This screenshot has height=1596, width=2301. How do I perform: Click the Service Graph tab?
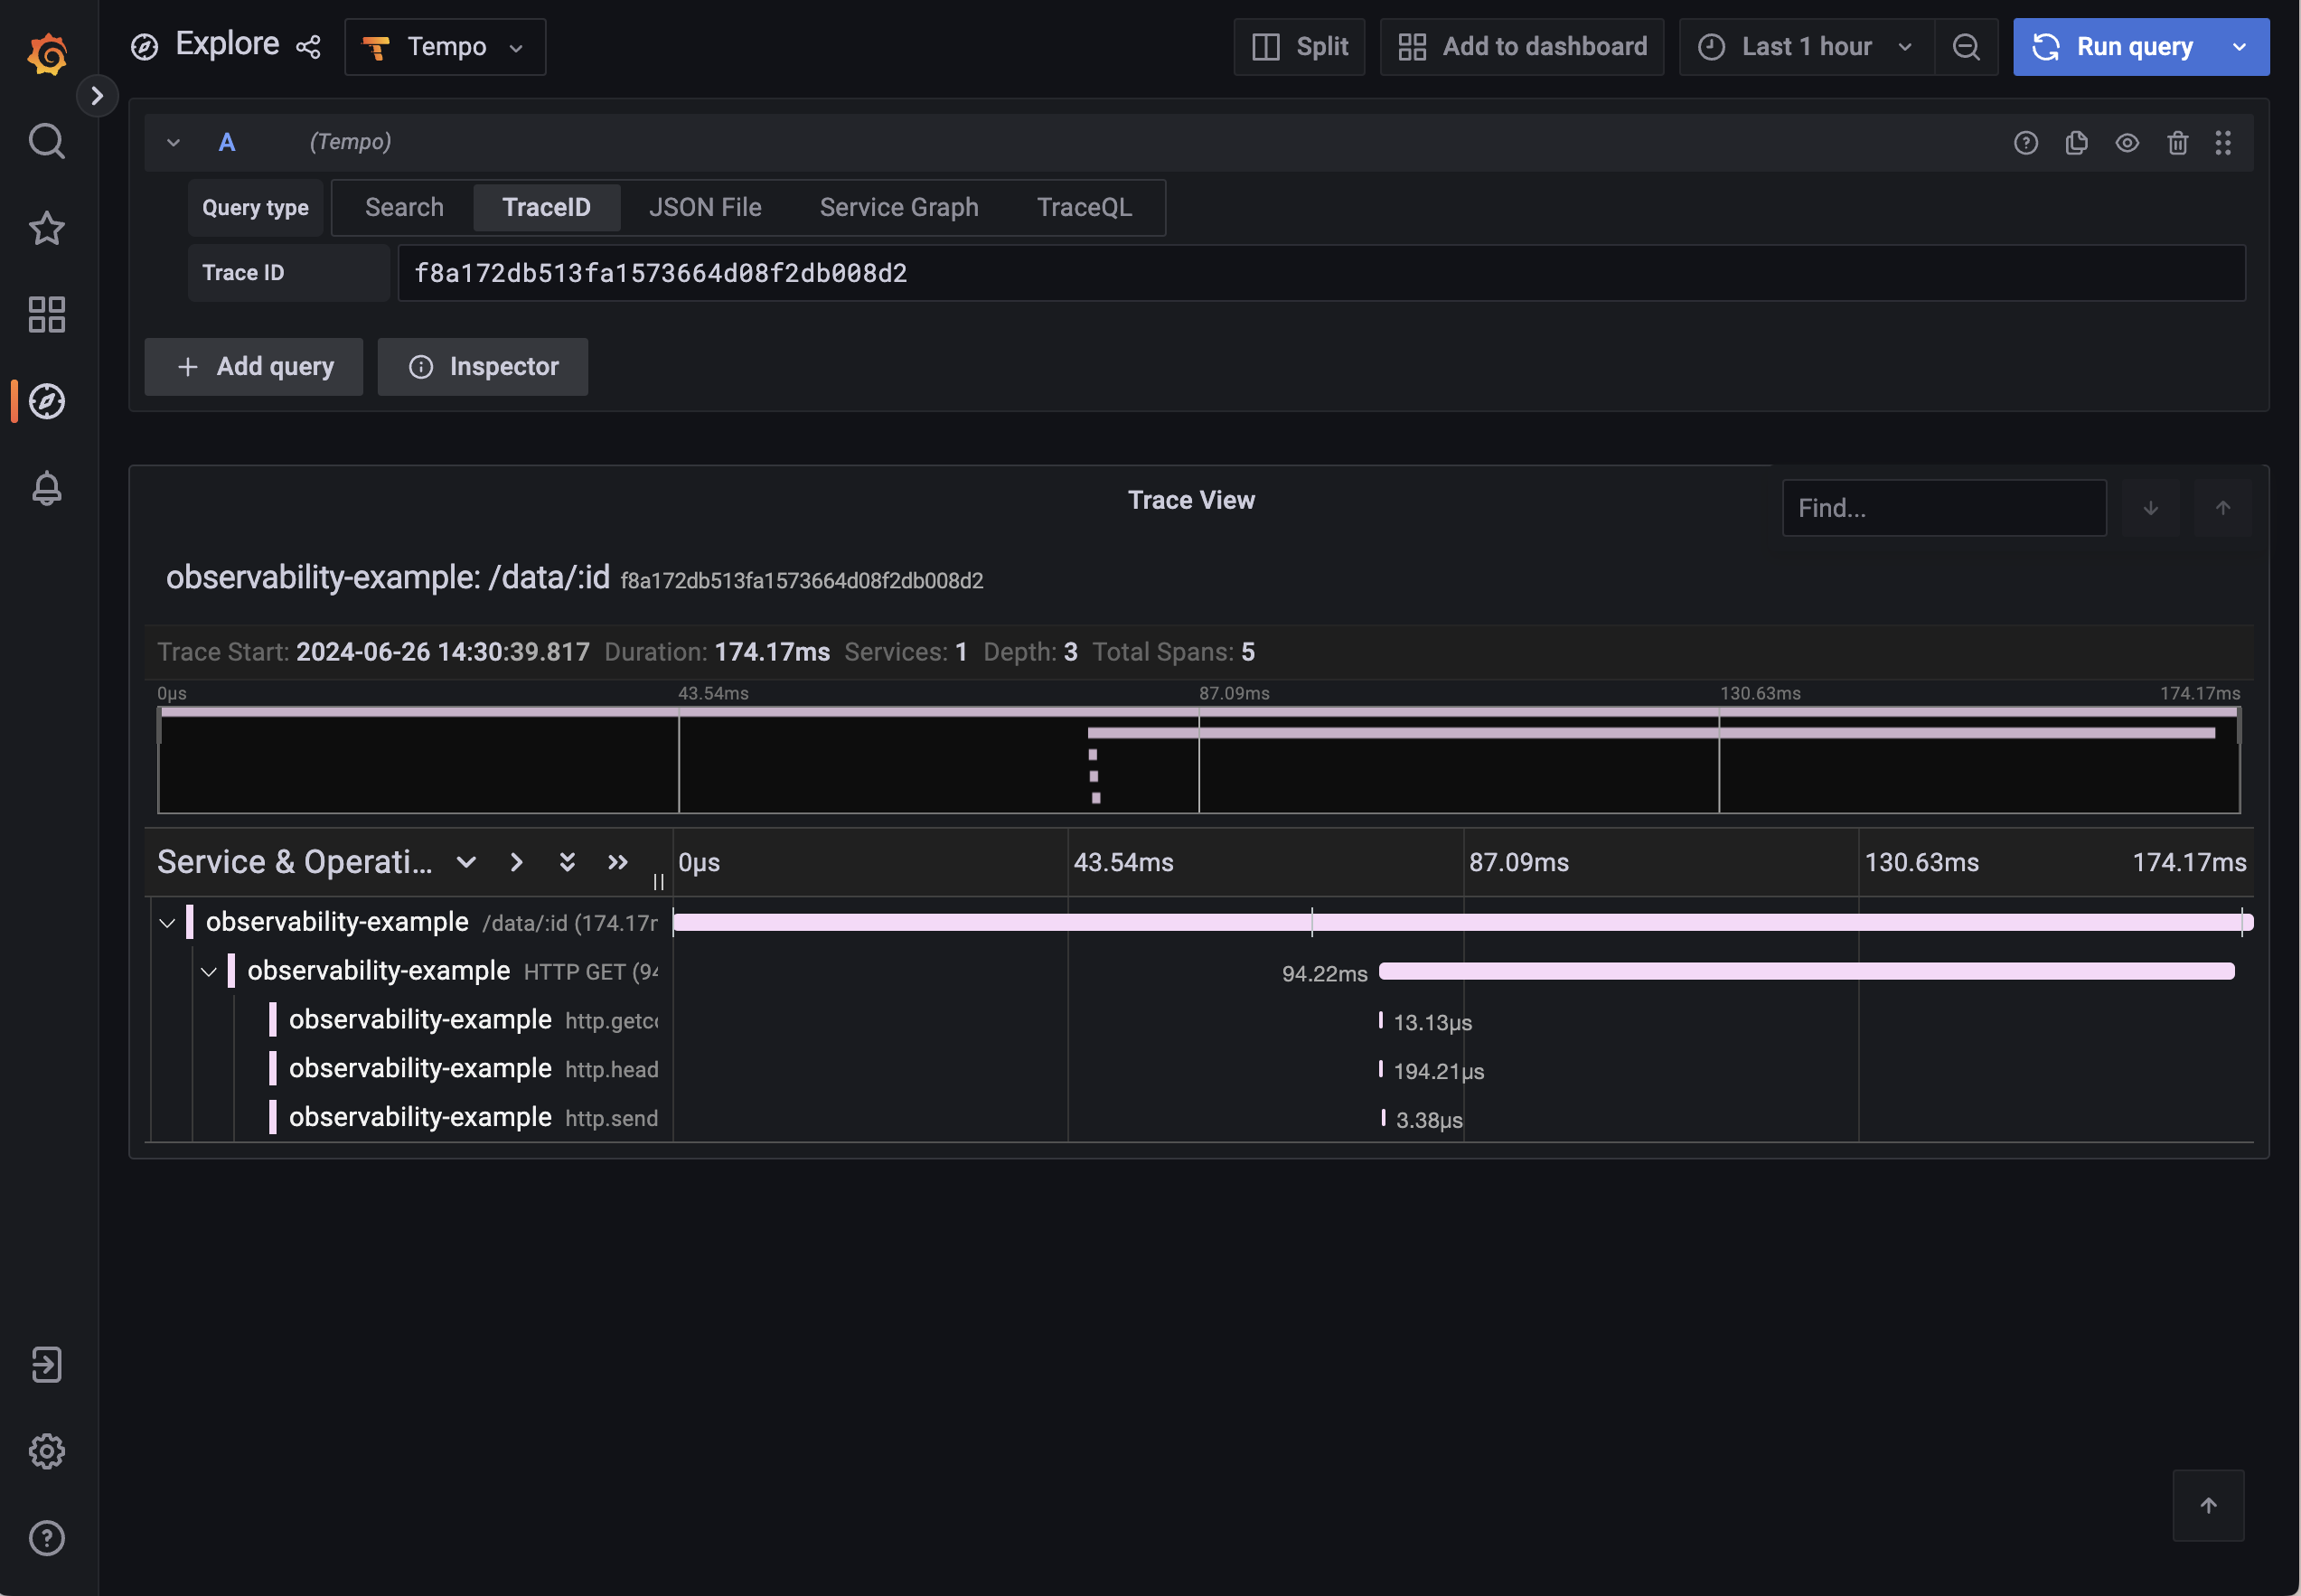(898, 206)
